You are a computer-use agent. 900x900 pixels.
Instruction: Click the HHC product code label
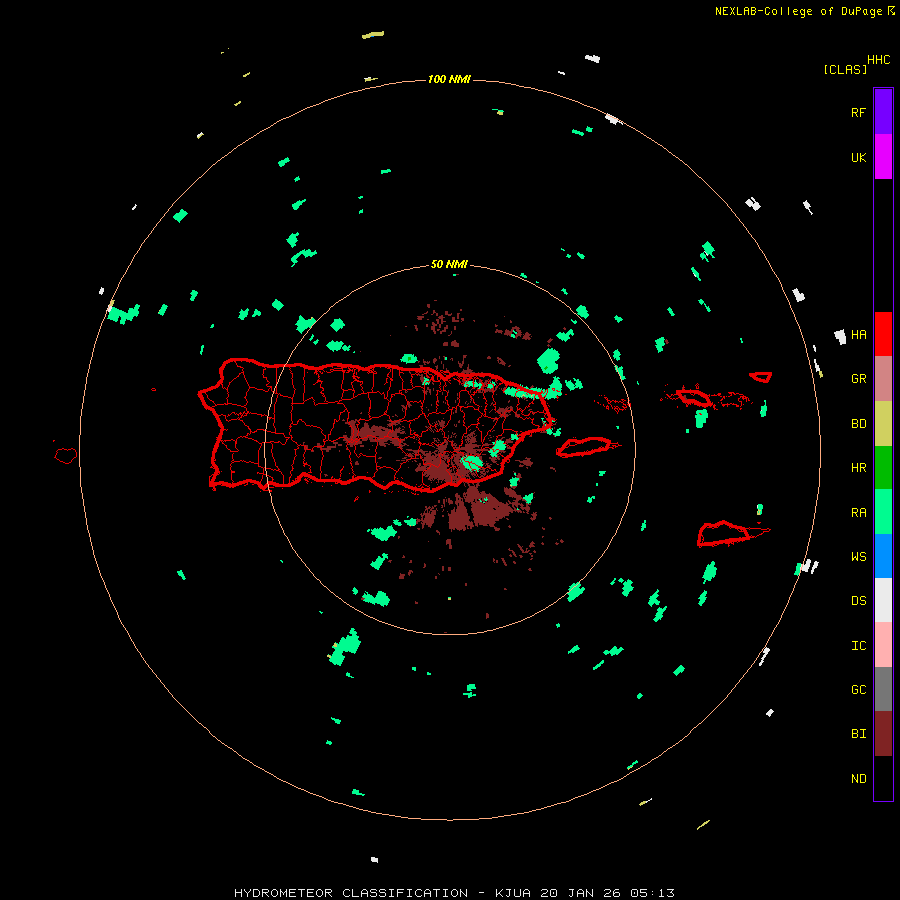(x=879, y=60)
